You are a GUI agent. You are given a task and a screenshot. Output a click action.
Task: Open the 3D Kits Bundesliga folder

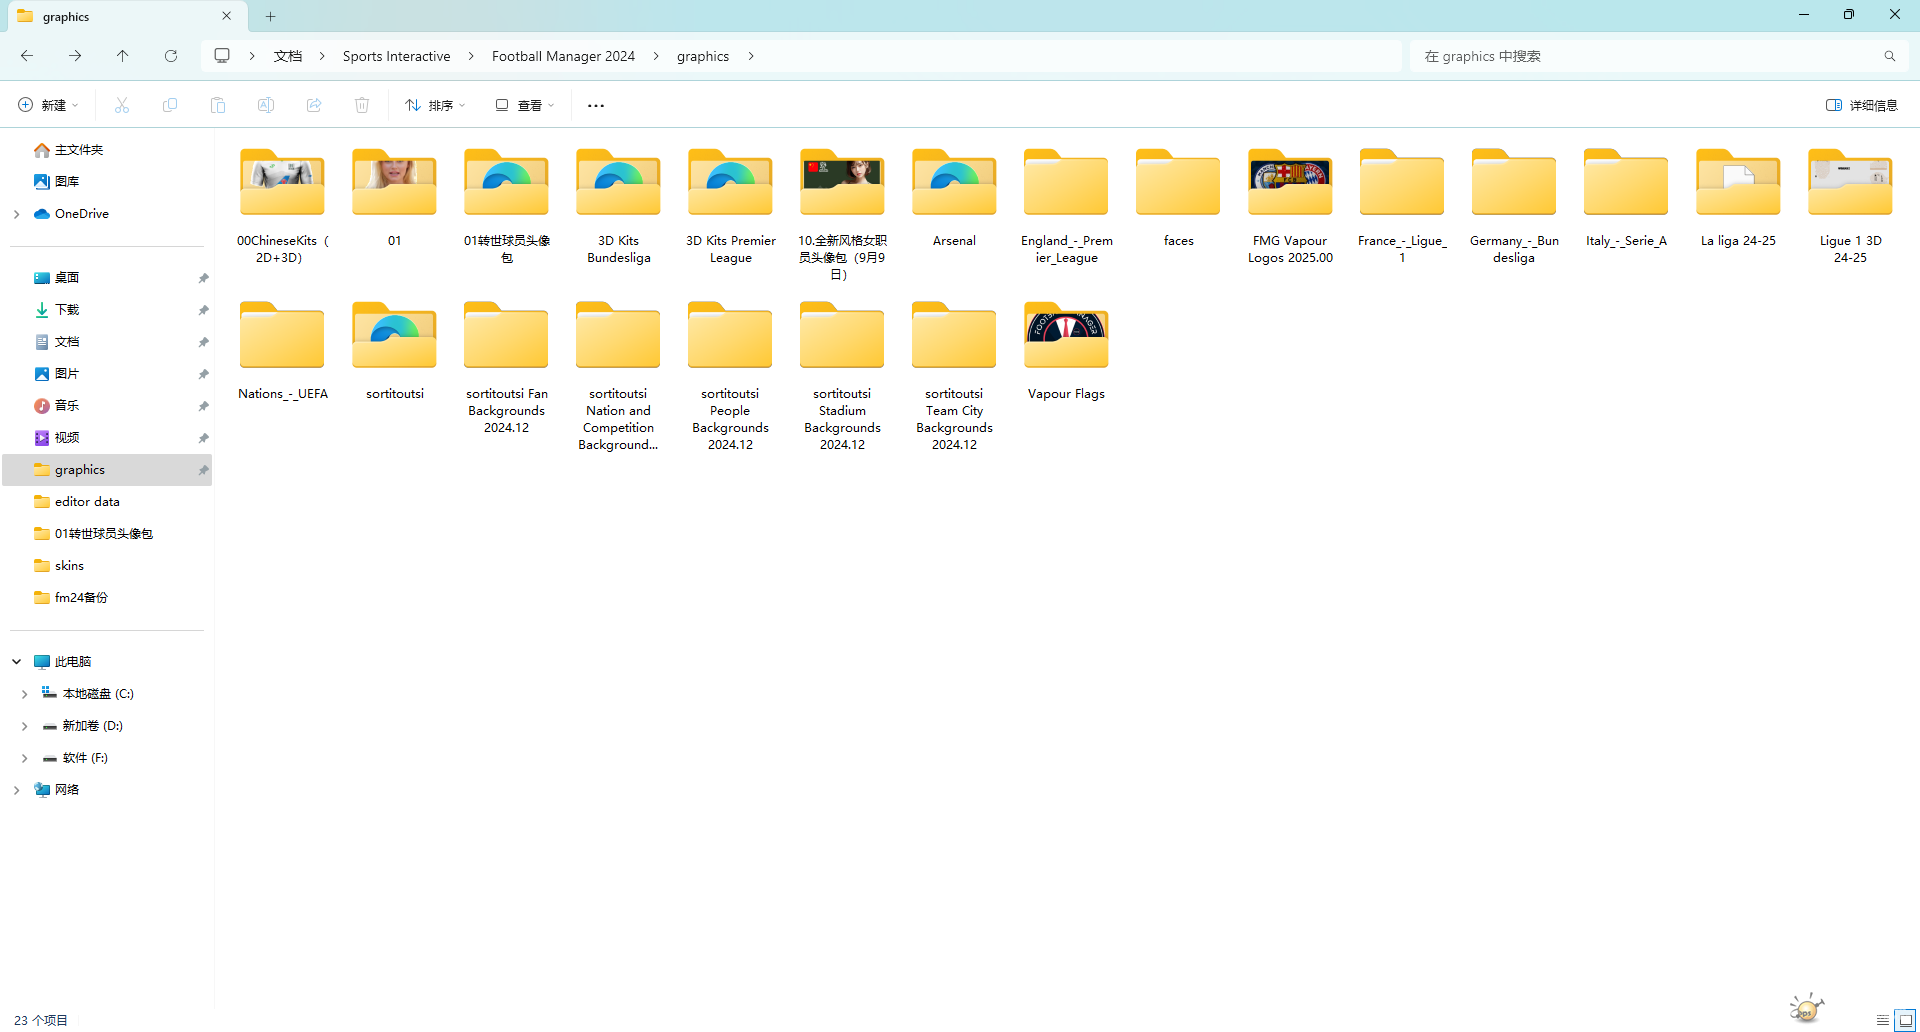619,206
